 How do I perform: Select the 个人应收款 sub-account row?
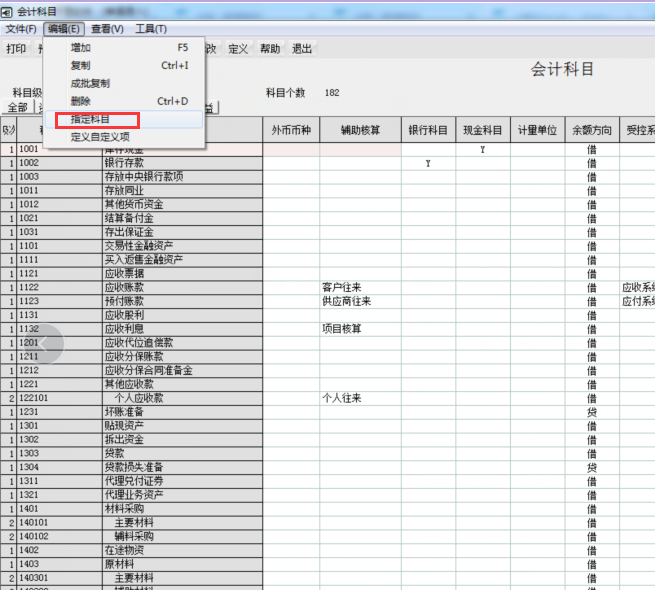click(182, 398)
